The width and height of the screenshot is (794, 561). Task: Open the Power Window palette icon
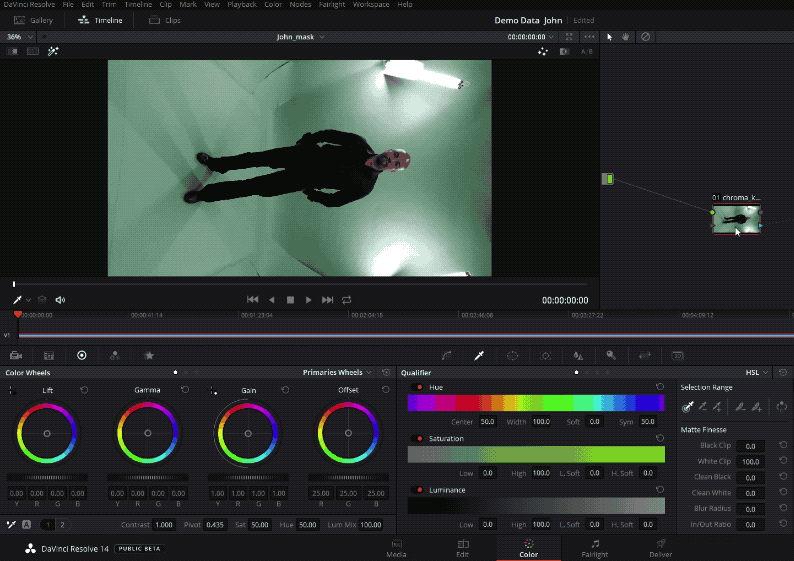[x=512, y=355]
